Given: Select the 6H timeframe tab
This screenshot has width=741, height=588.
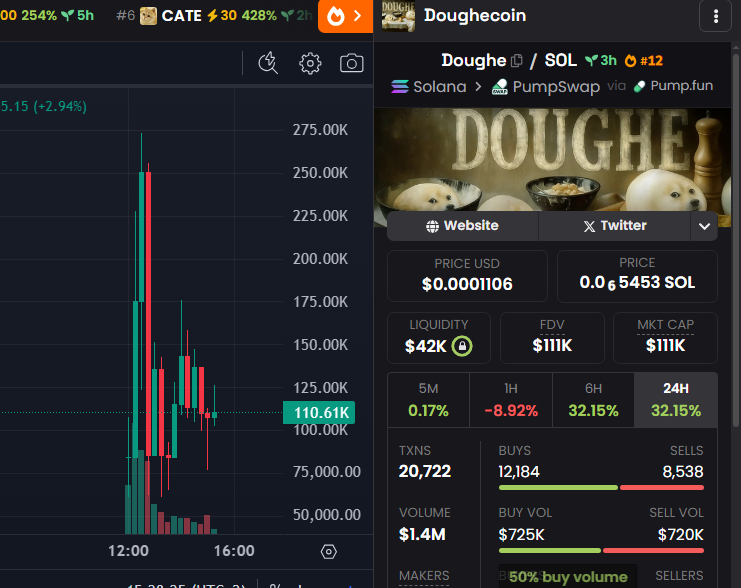Looking at the screenshot, I should point(593,400).
